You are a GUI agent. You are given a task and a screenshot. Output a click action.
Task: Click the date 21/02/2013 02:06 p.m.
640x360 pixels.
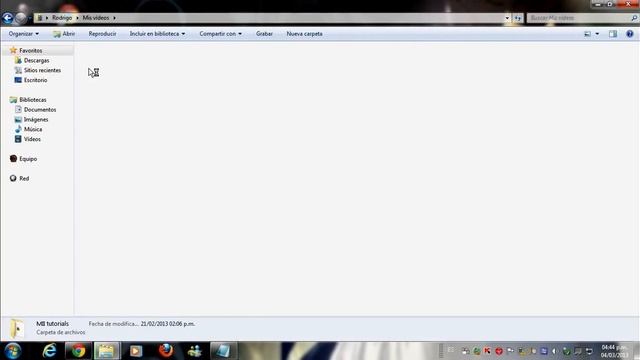pos(168,324)
